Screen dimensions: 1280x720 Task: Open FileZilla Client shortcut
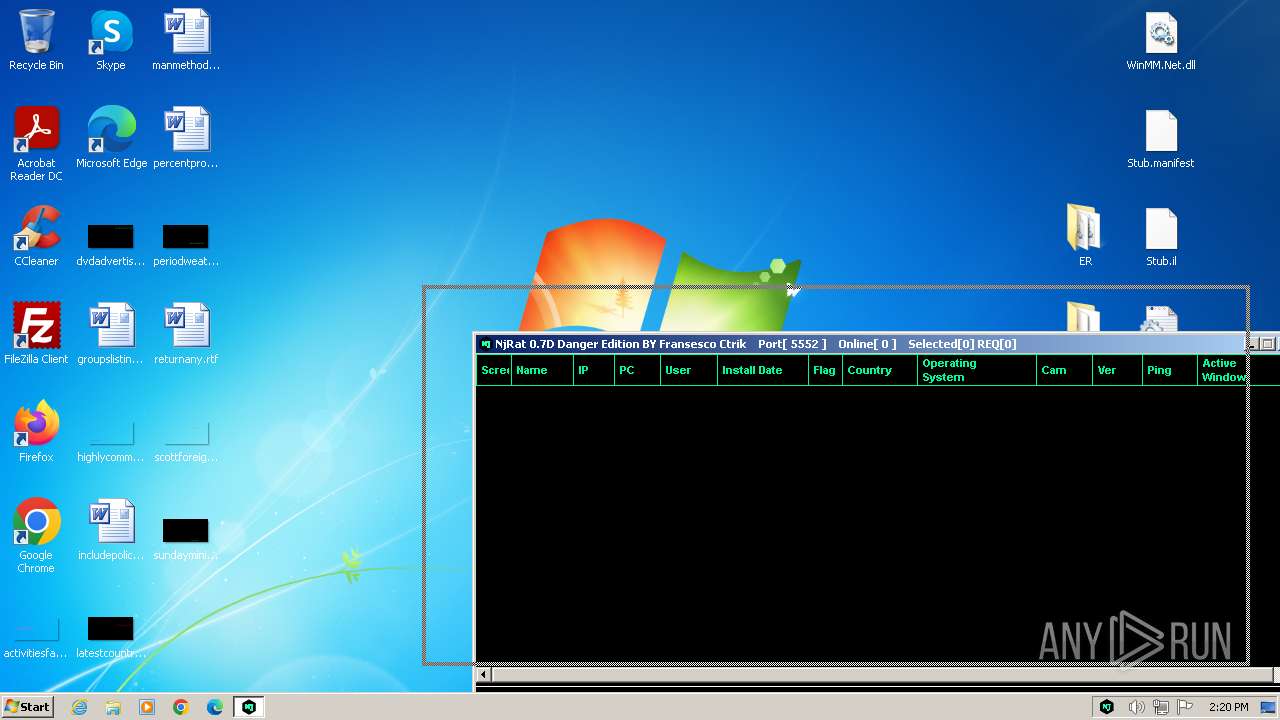(x=36, y=334)
